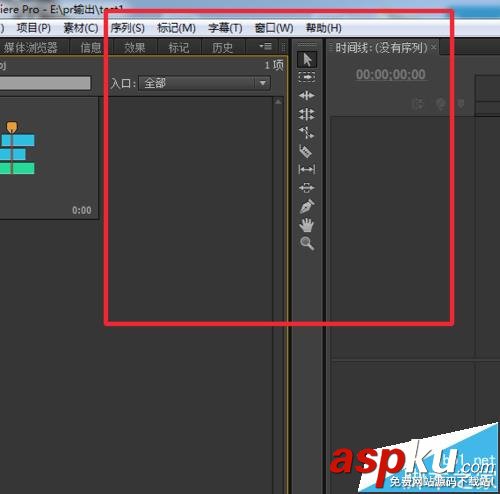
Task: Select the 时间线 (没有序列) tab
Action: click(381, 48)
